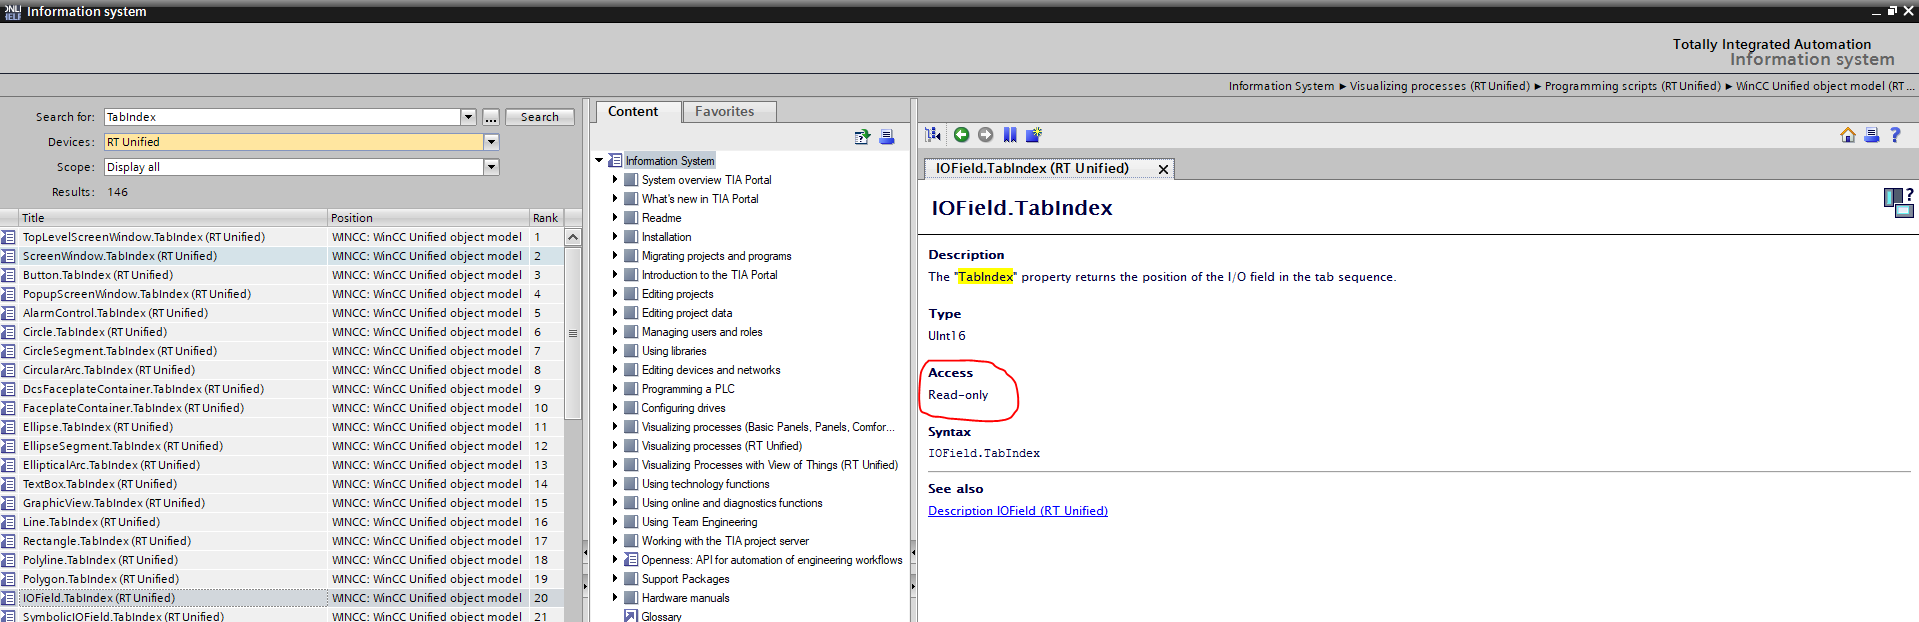The image size is (1919, 622).
Task: Click the synchronize table of contents icon
Action: 933,135
